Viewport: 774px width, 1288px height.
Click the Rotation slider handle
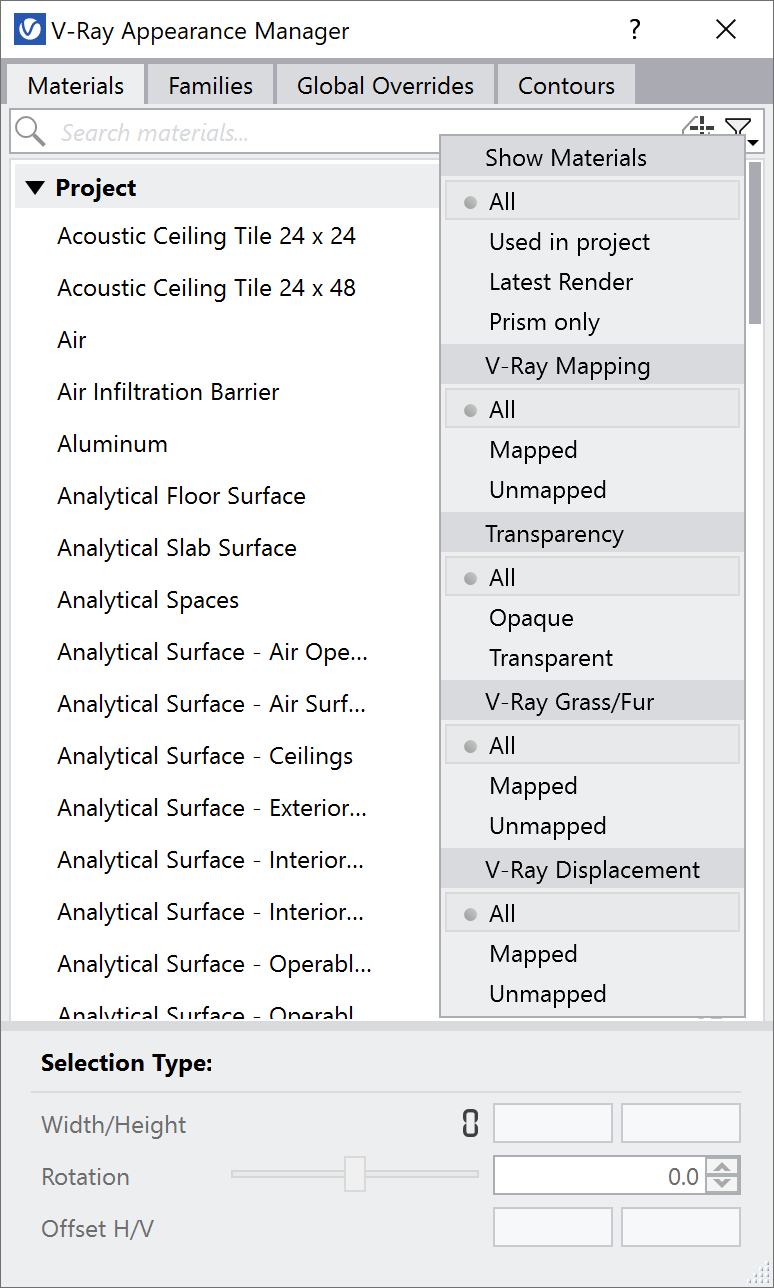point(355,1174)
